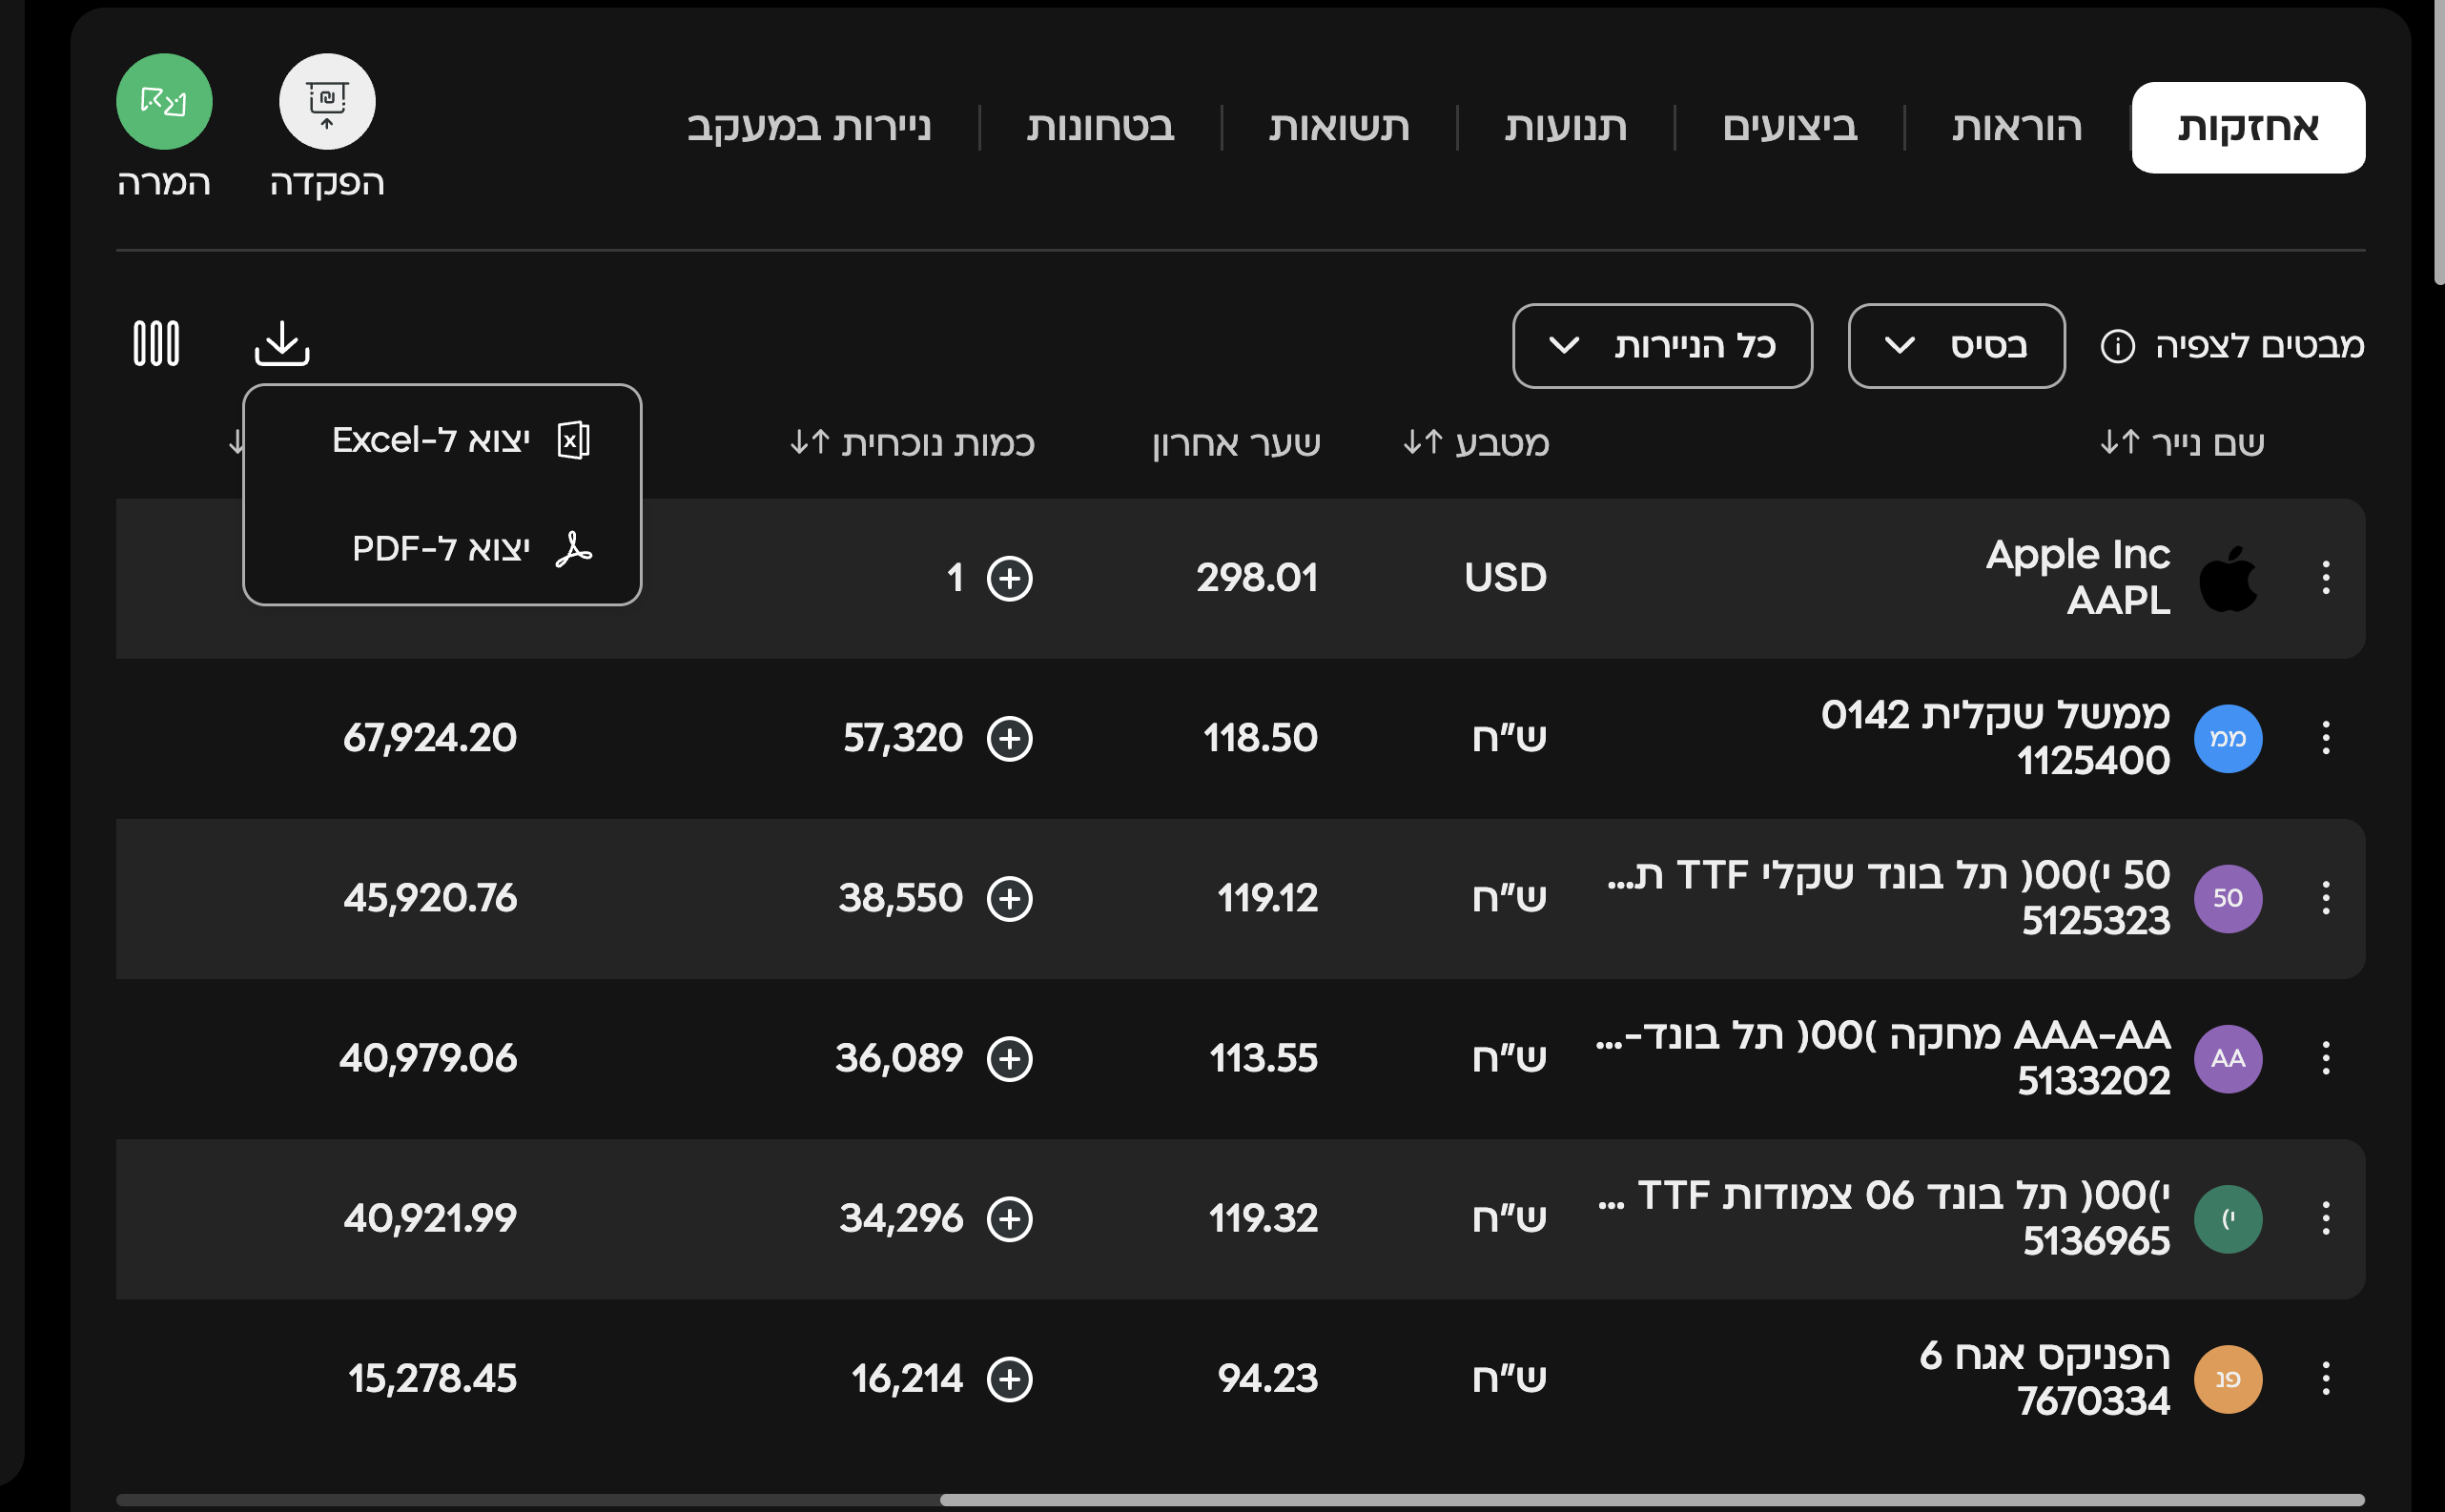
Task: Switch to the הוראות tab
Action: 2017,127
